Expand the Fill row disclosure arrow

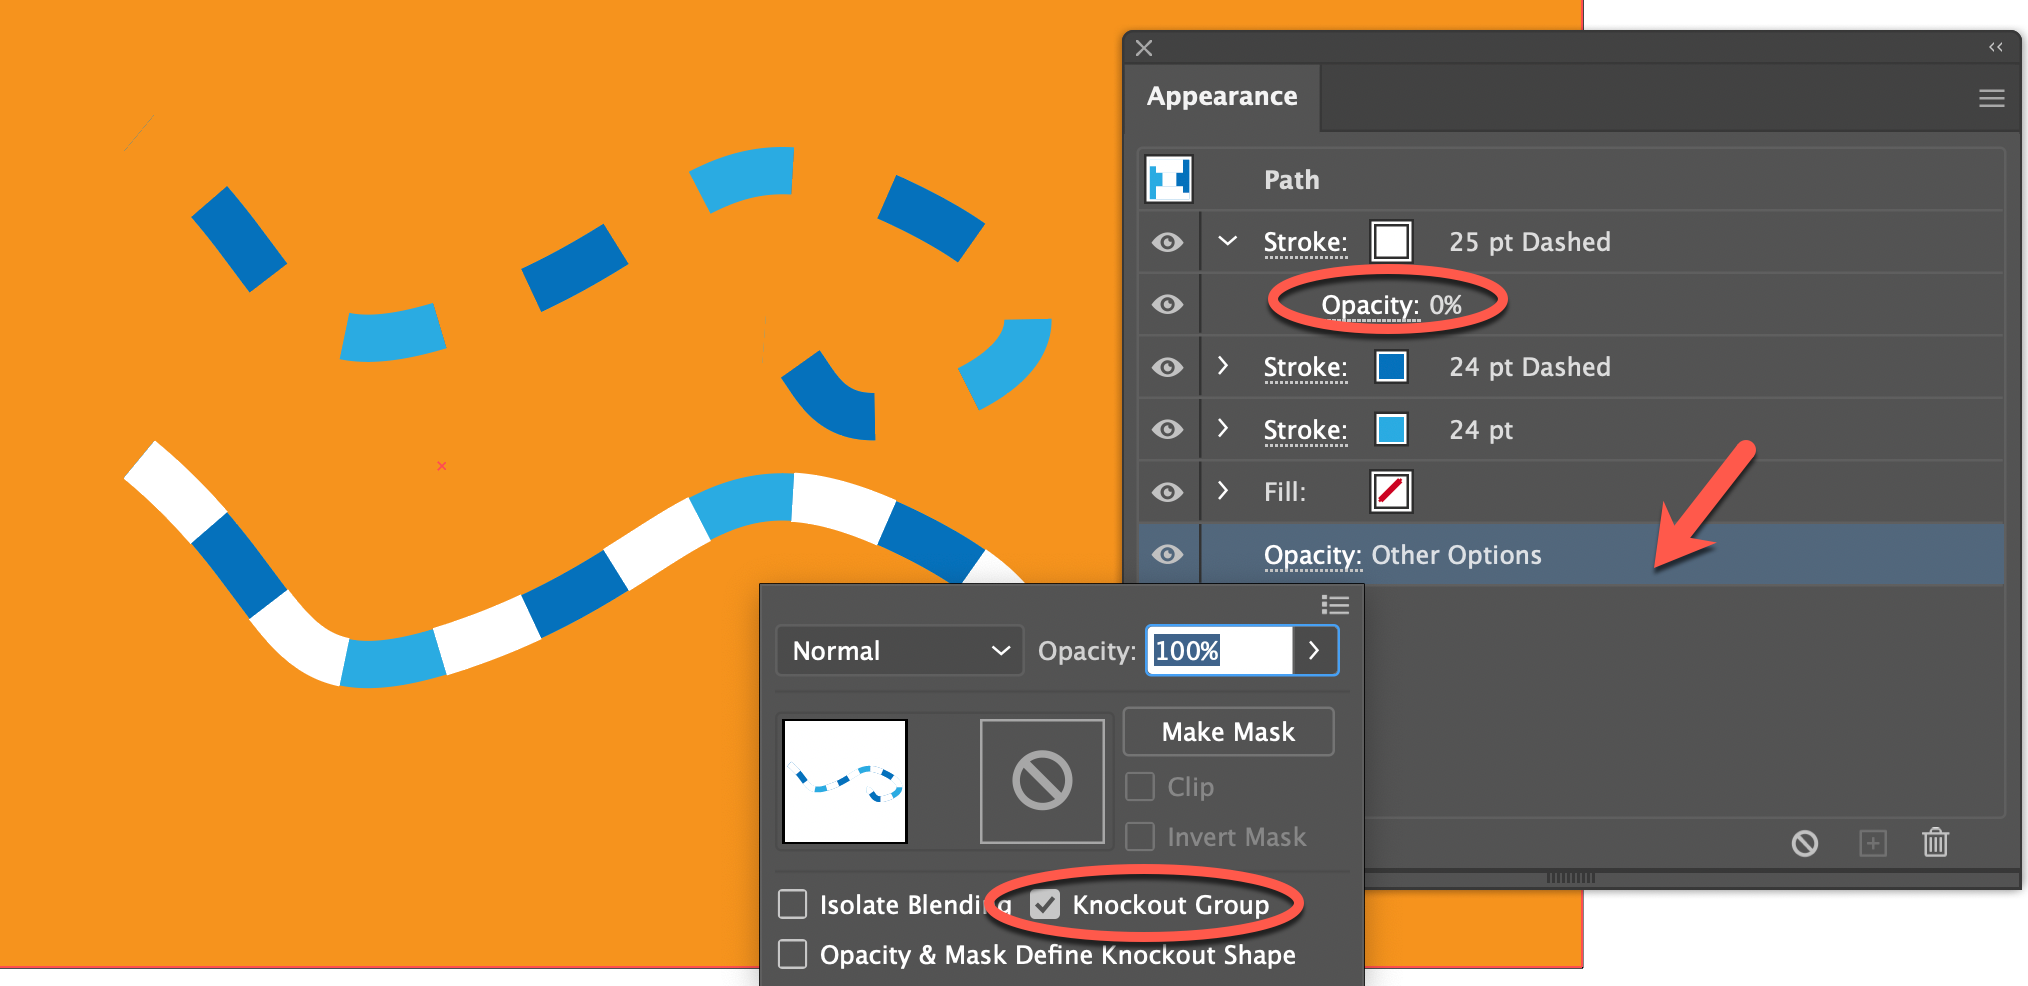click(1224, 491)
